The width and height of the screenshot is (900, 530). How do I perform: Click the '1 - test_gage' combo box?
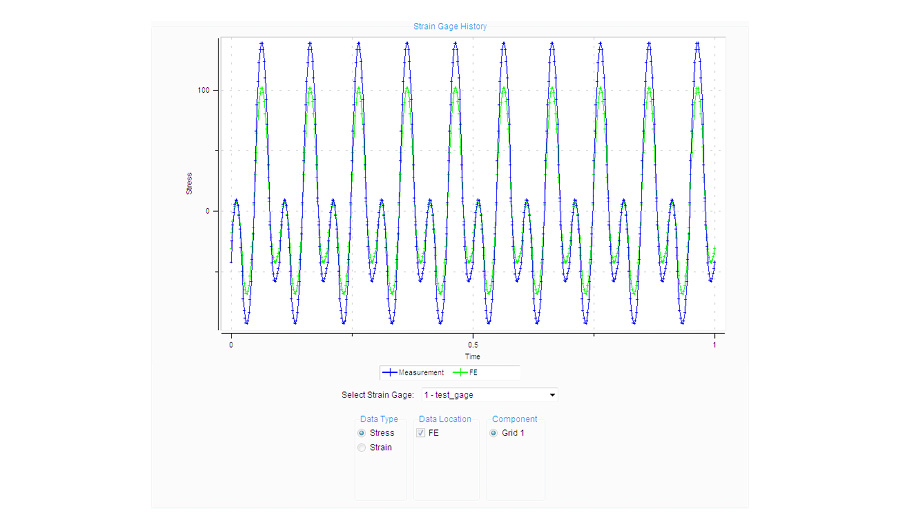coord(489,395)
